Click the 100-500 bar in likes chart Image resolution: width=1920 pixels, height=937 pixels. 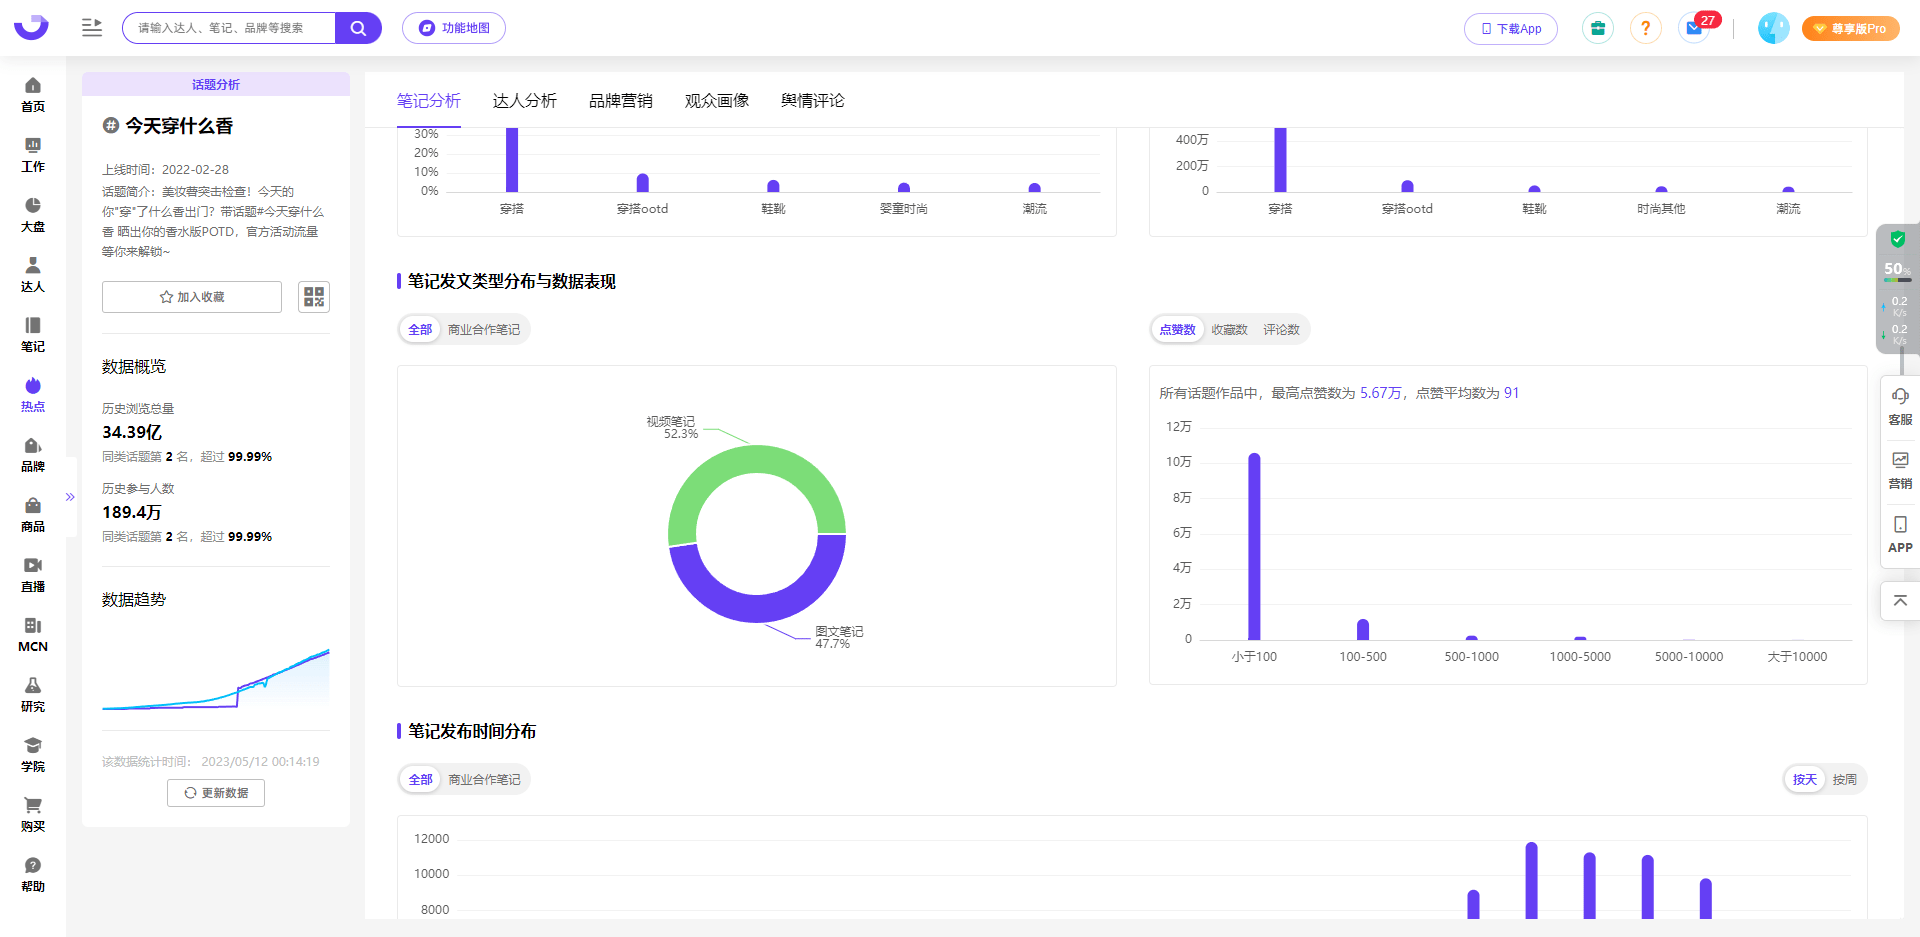[x=1363, y=630]
